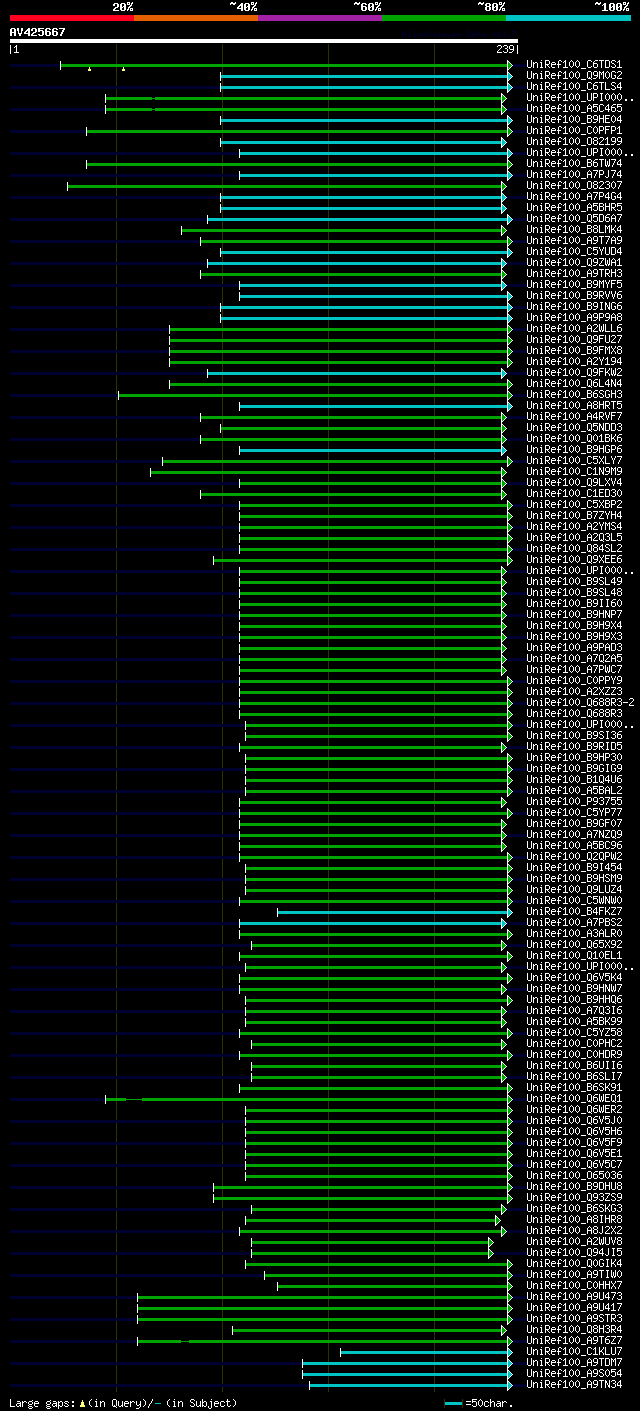This screenshot has height=1411, width=640.
Task: Click the orange ~40% legend segment
Action: 195,18
